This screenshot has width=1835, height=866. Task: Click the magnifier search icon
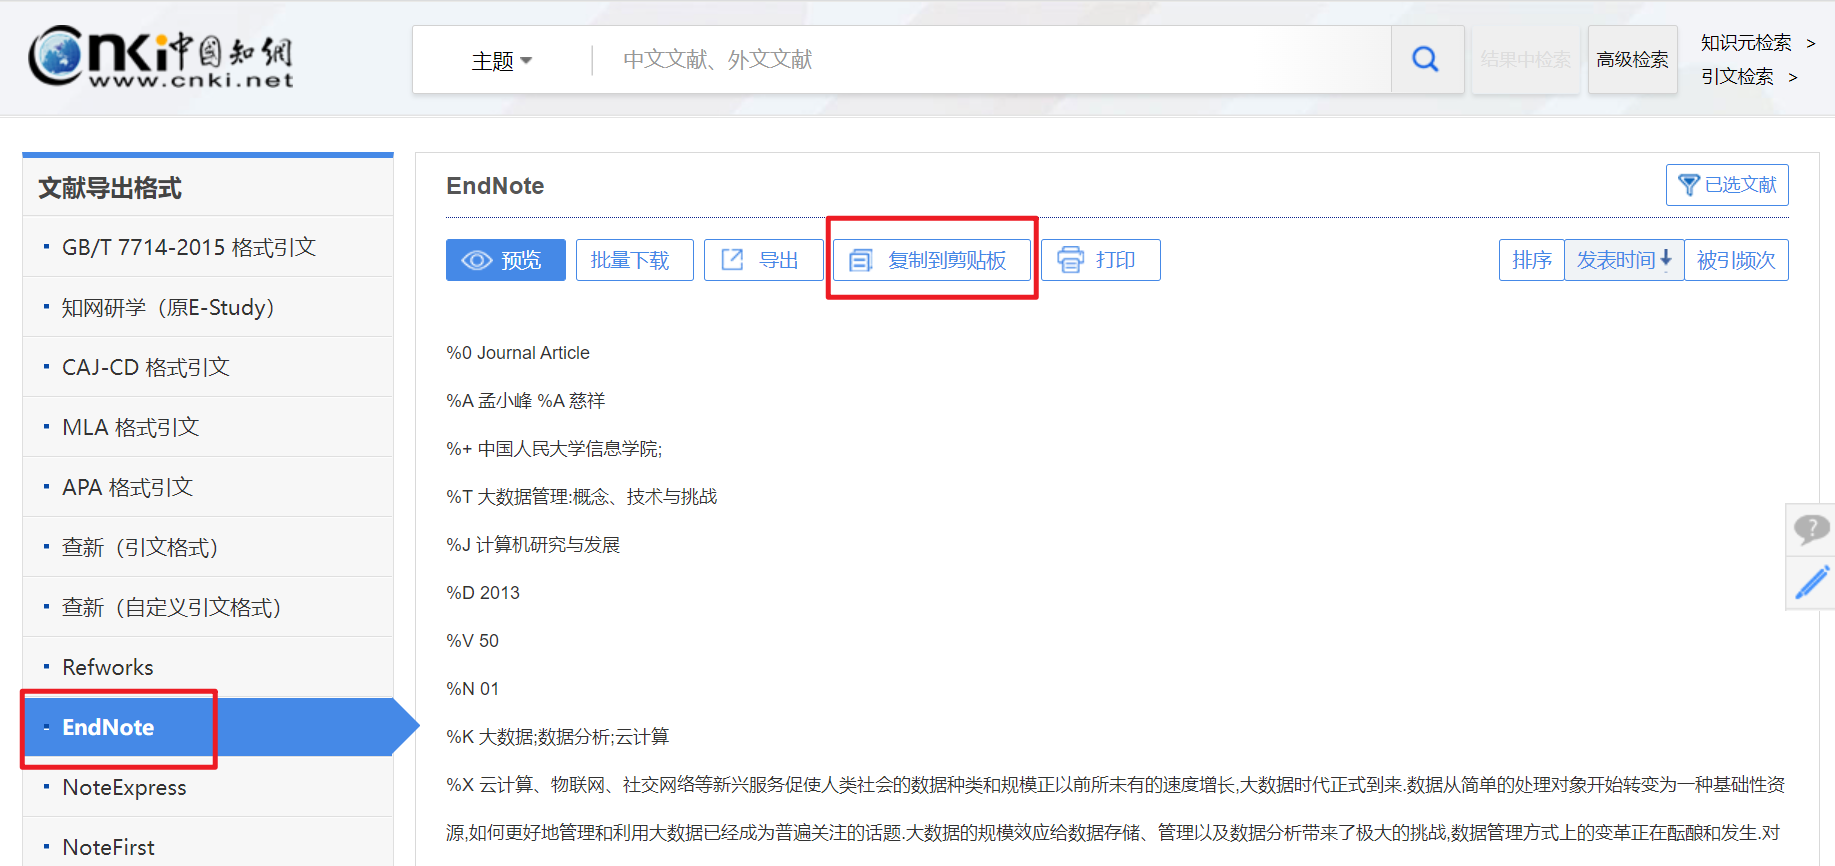(1426, 60)
